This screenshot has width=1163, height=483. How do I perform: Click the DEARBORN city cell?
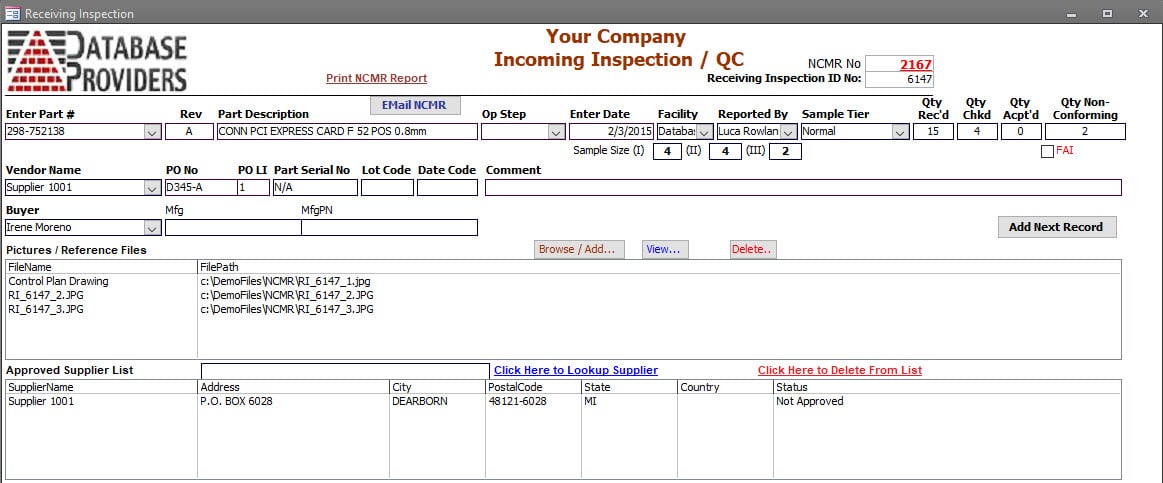420,401
